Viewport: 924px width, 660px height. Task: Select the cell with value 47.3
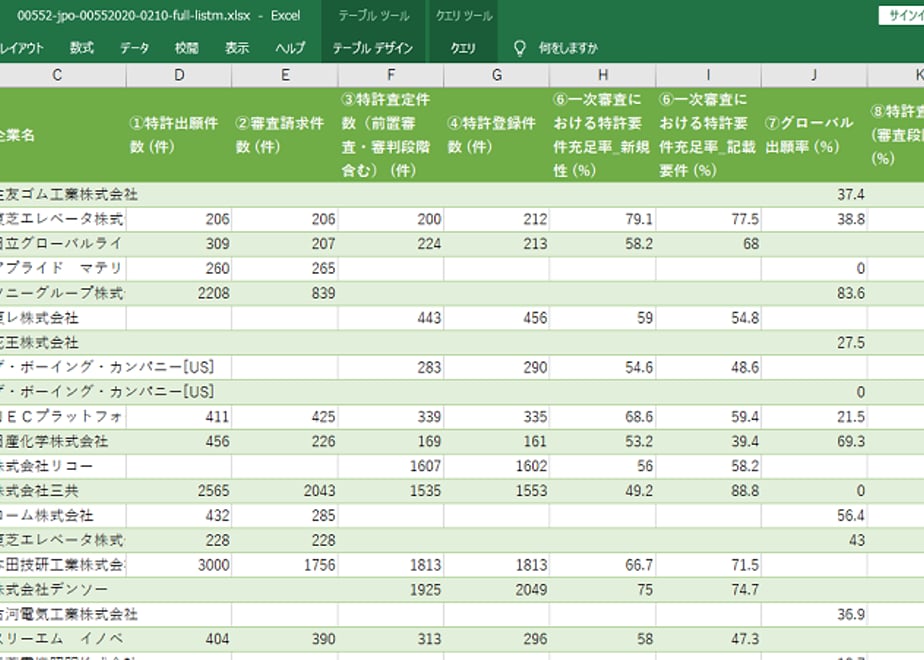(x=708, y=640)
